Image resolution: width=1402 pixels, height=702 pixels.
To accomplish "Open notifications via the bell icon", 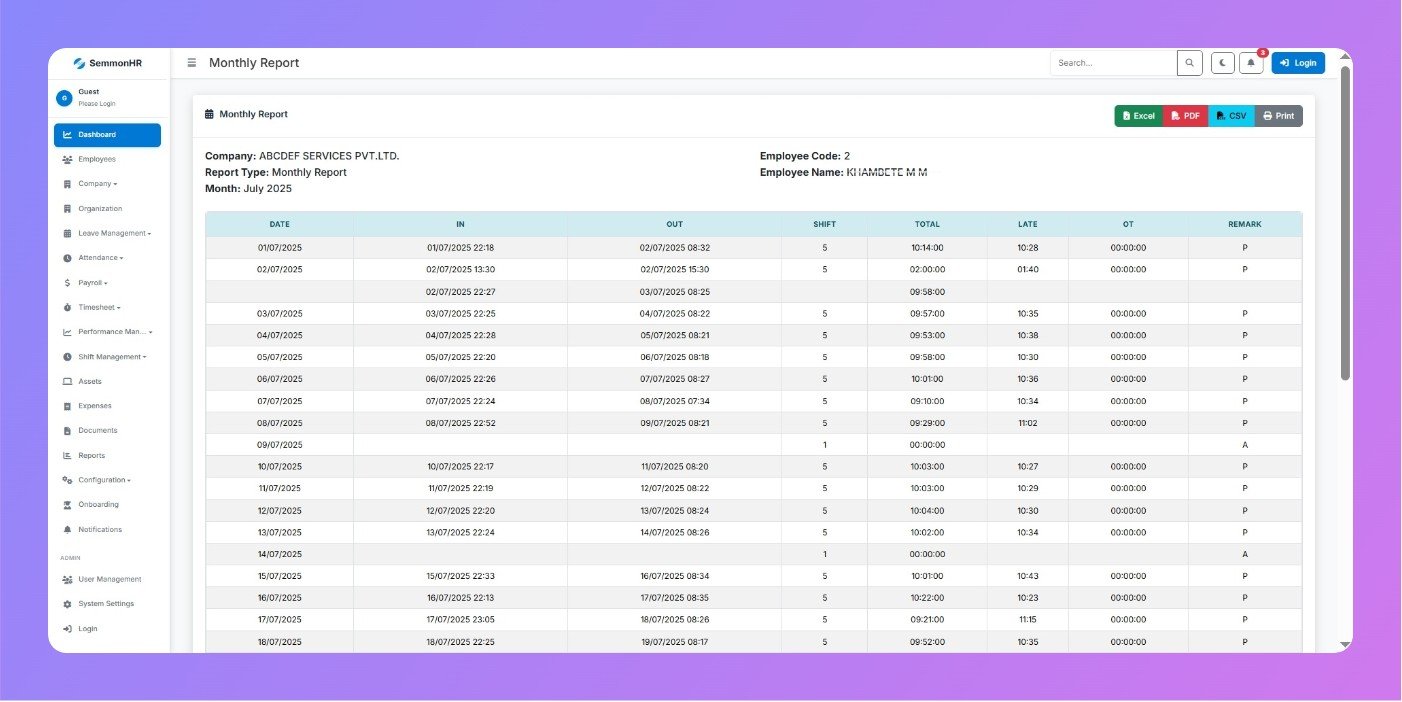I will pos(1250,62).
